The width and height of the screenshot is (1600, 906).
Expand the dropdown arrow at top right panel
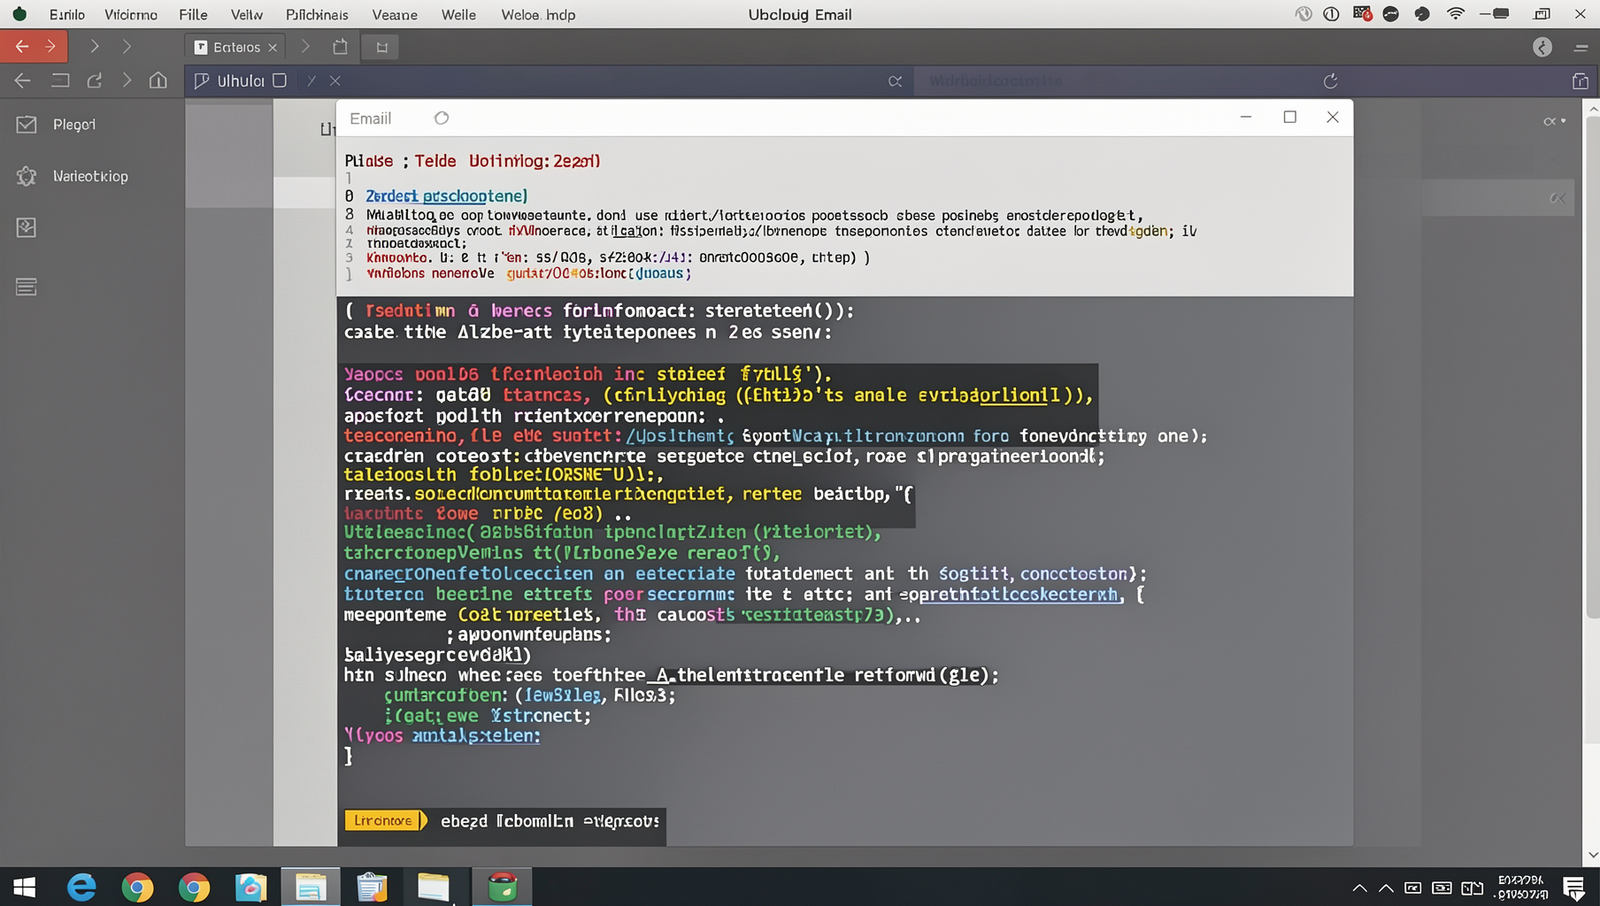[1554, 121]
